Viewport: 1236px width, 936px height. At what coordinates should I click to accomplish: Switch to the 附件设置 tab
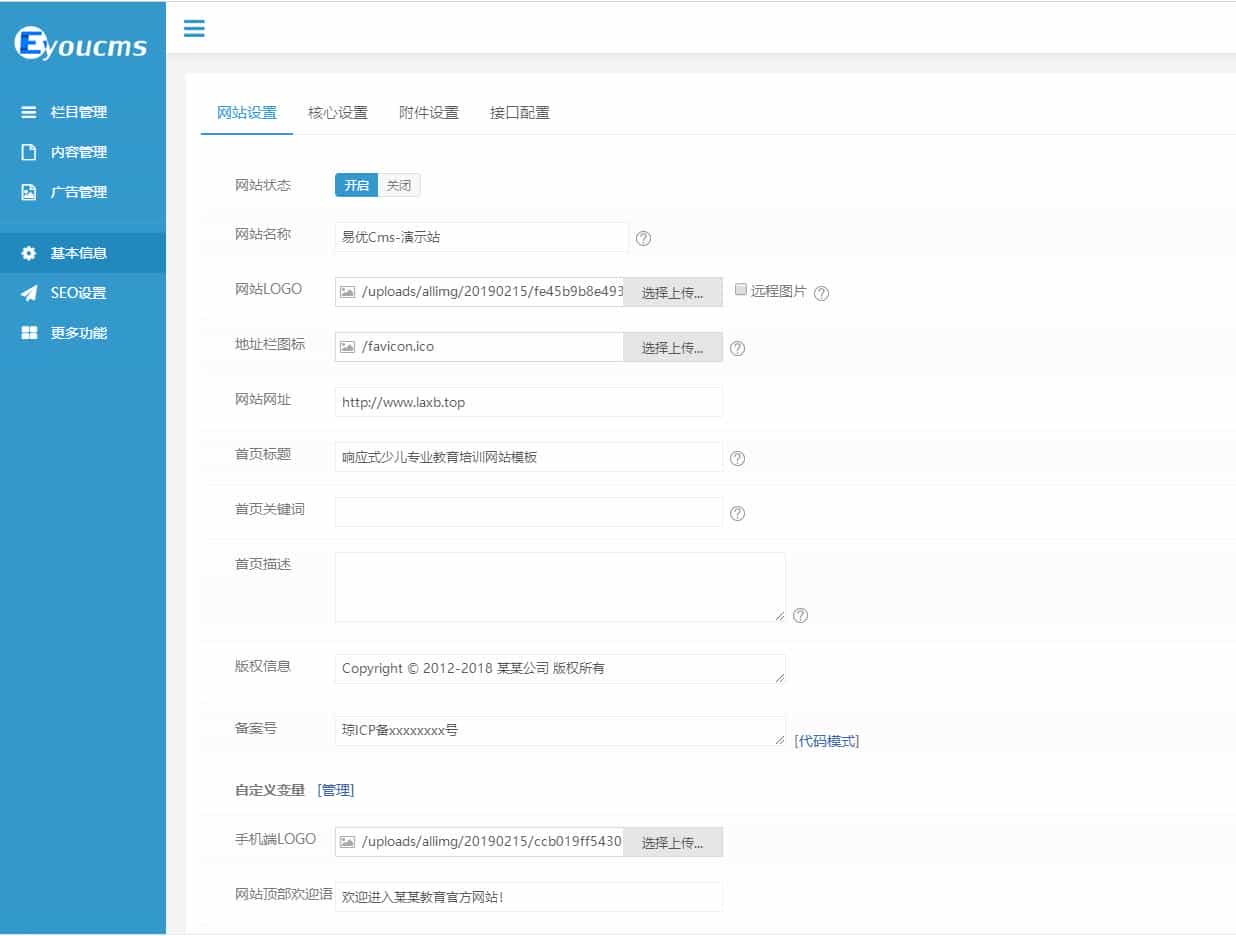point(428,112)
